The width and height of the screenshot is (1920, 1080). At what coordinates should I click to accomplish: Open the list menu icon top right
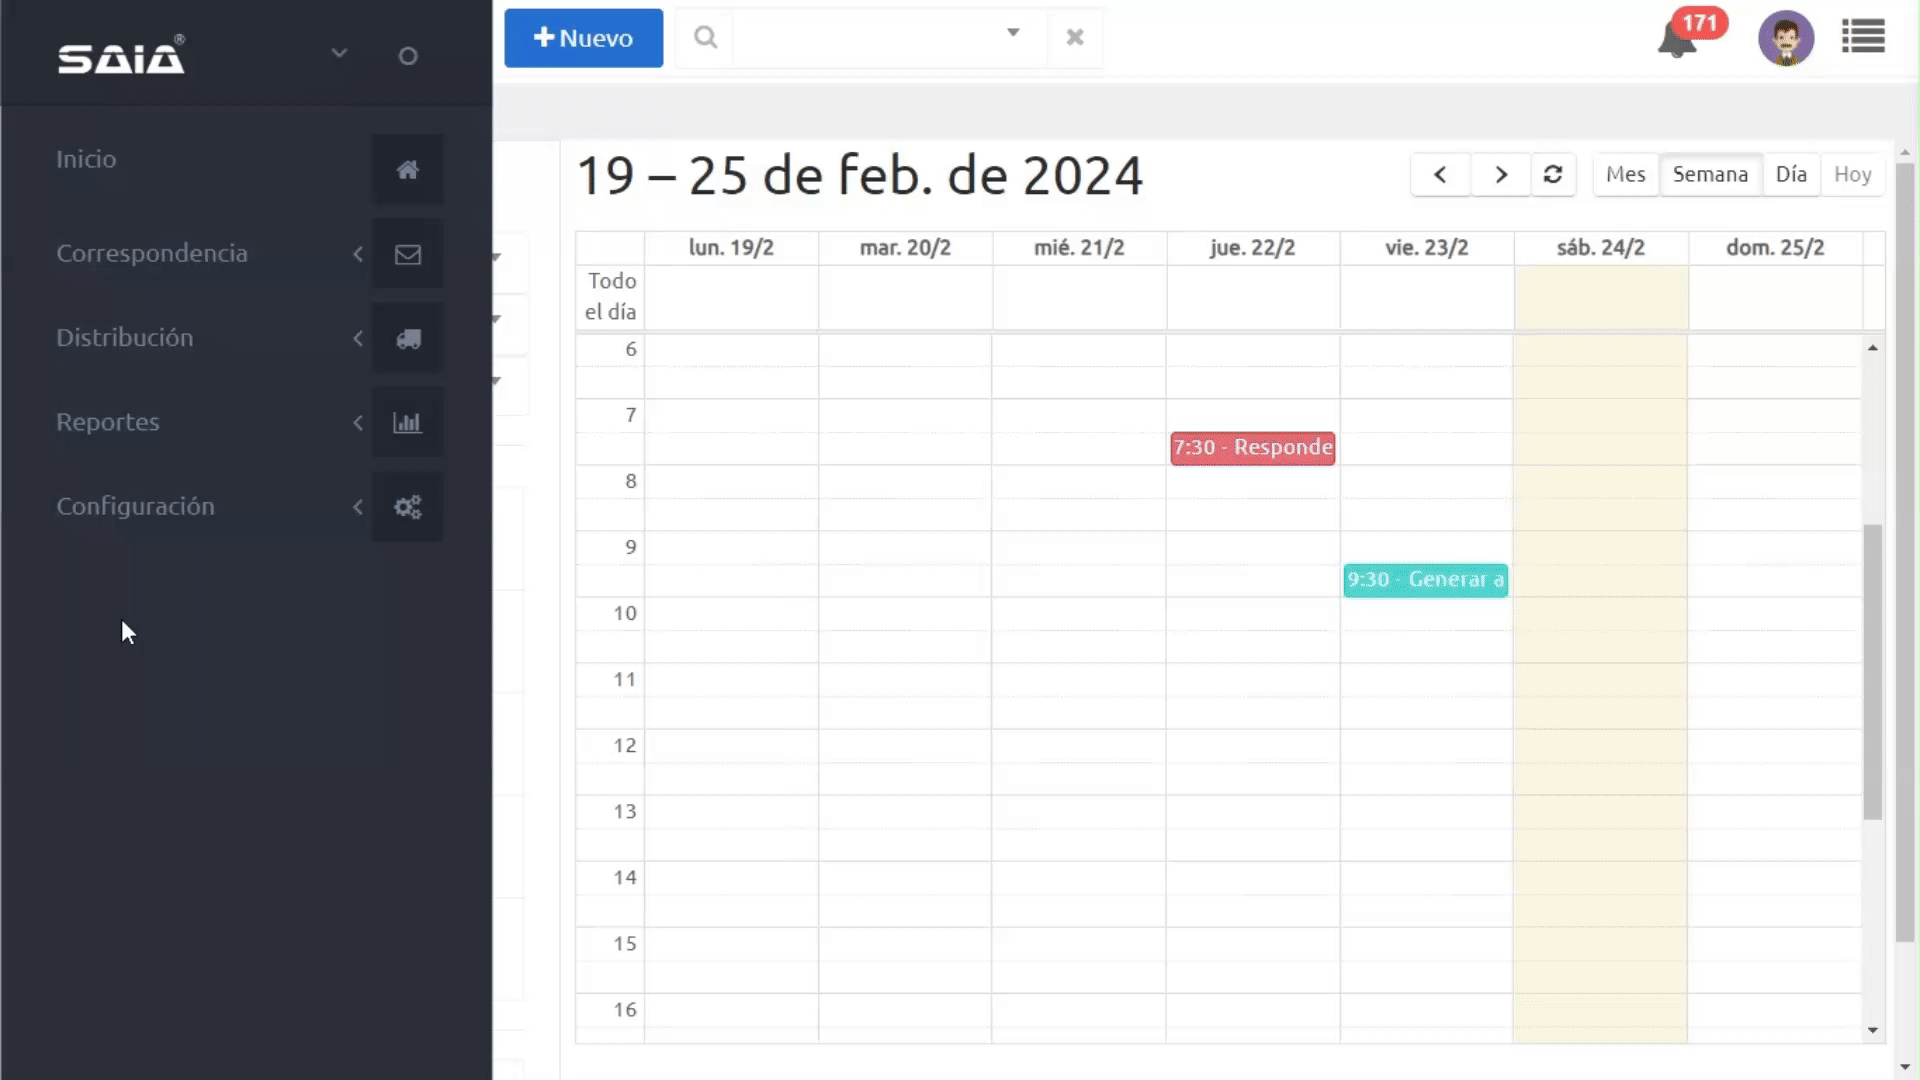1862,37
